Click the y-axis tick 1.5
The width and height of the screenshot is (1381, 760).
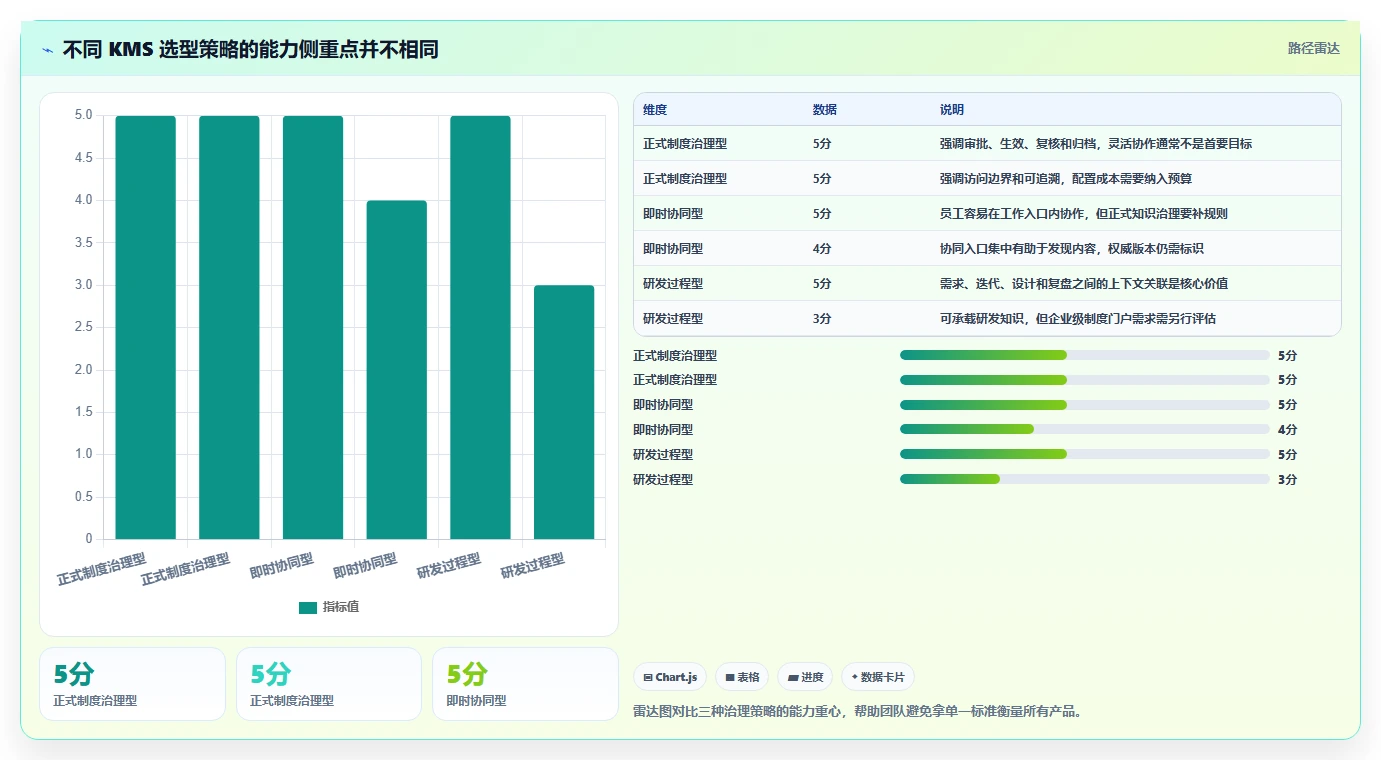(x=83, y=412)
